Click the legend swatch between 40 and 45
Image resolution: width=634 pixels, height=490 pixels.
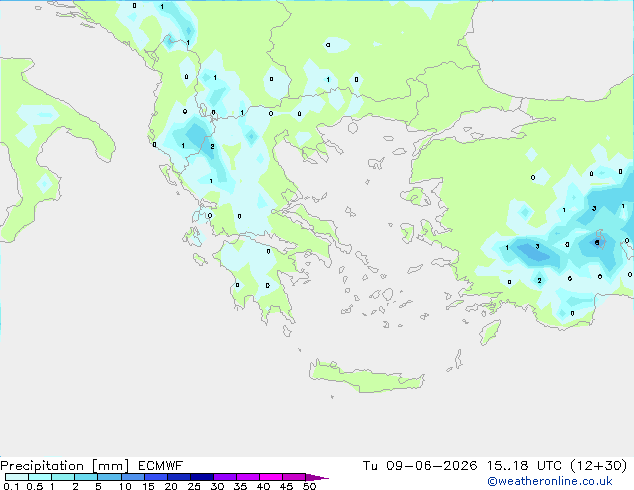tap(271, 477)
